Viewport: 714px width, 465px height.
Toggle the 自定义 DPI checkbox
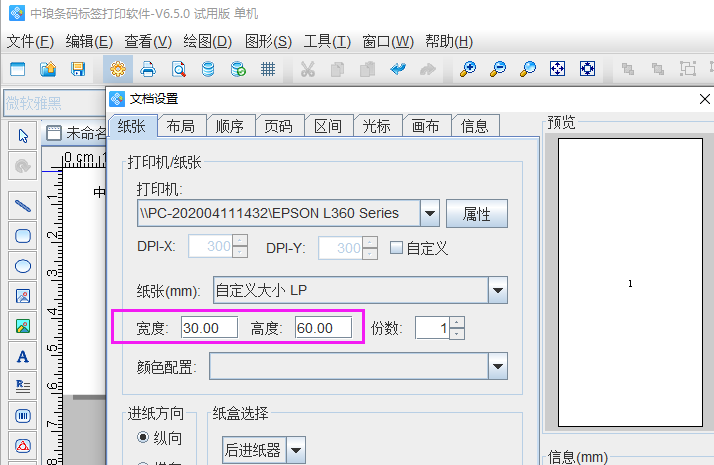click(x=396, y=248)
